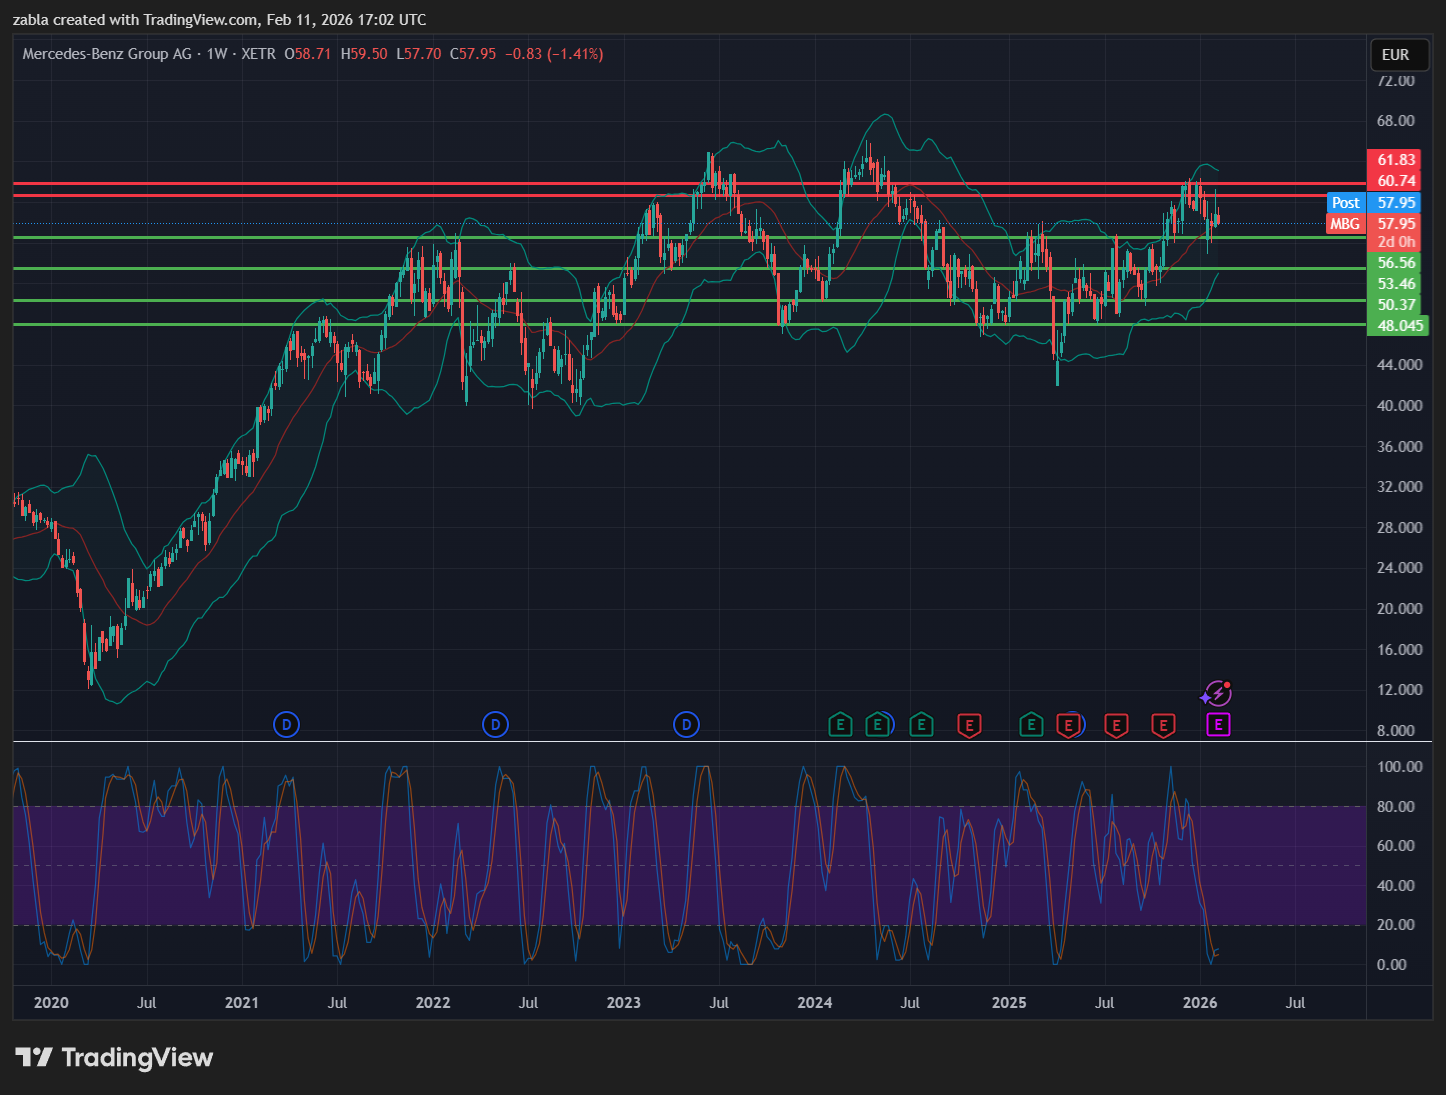Click the last red earnings E marker

1162,725
